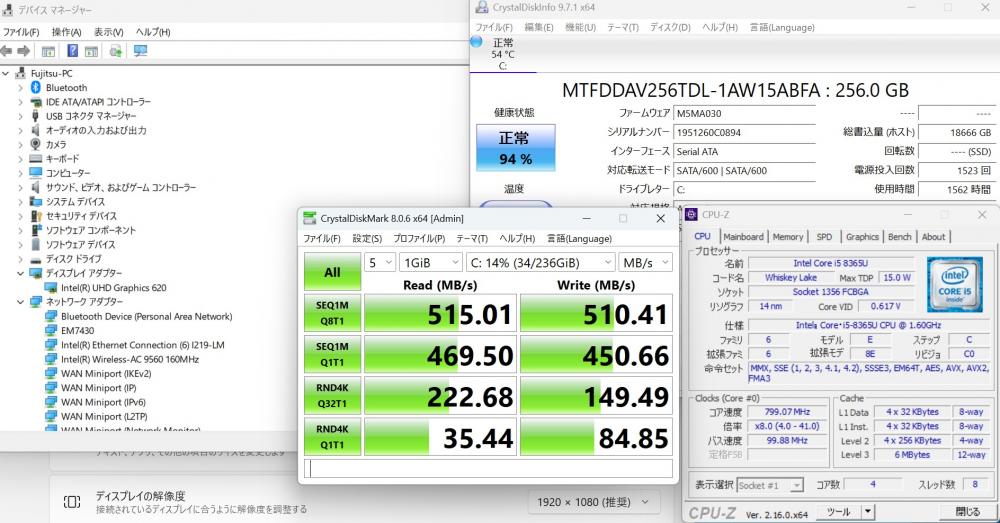This screenshot has width=1000, height=523.
Task: Click the help question-mark icon in Device Manager toolbar
Action: [73, 51]
